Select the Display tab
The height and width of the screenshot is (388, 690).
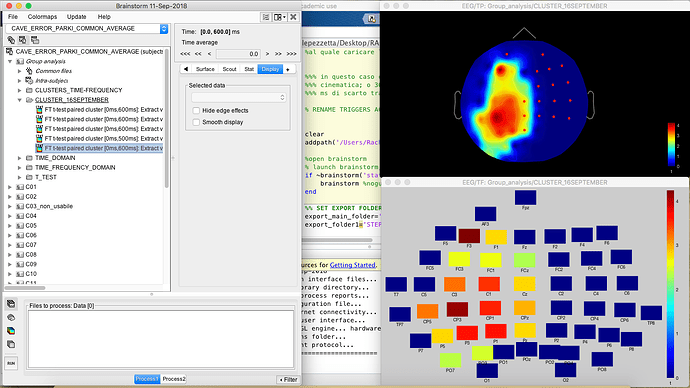(x=270, y=69)
